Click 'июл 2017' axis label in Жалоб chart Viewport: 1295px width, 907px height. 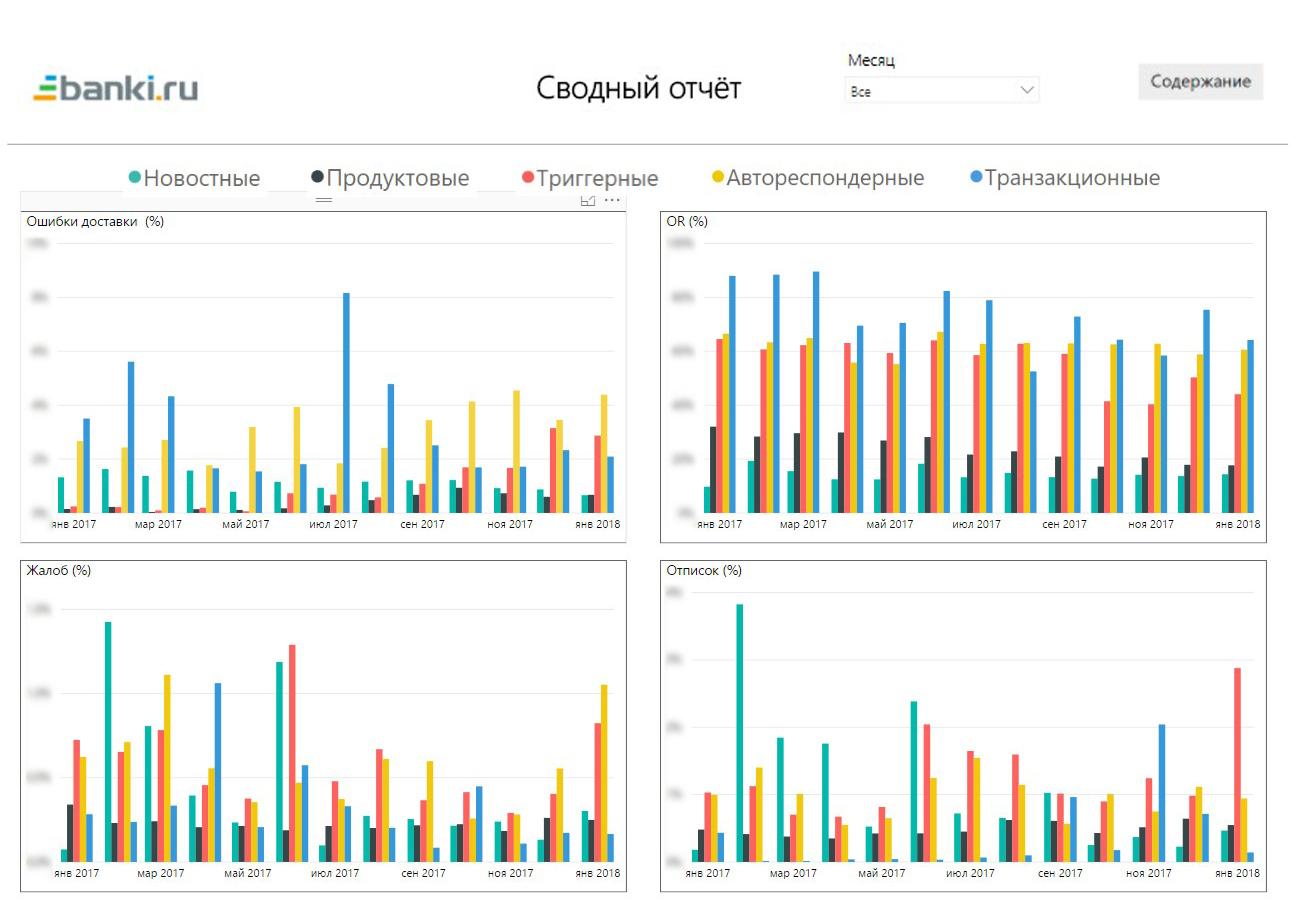coord(335,873)
